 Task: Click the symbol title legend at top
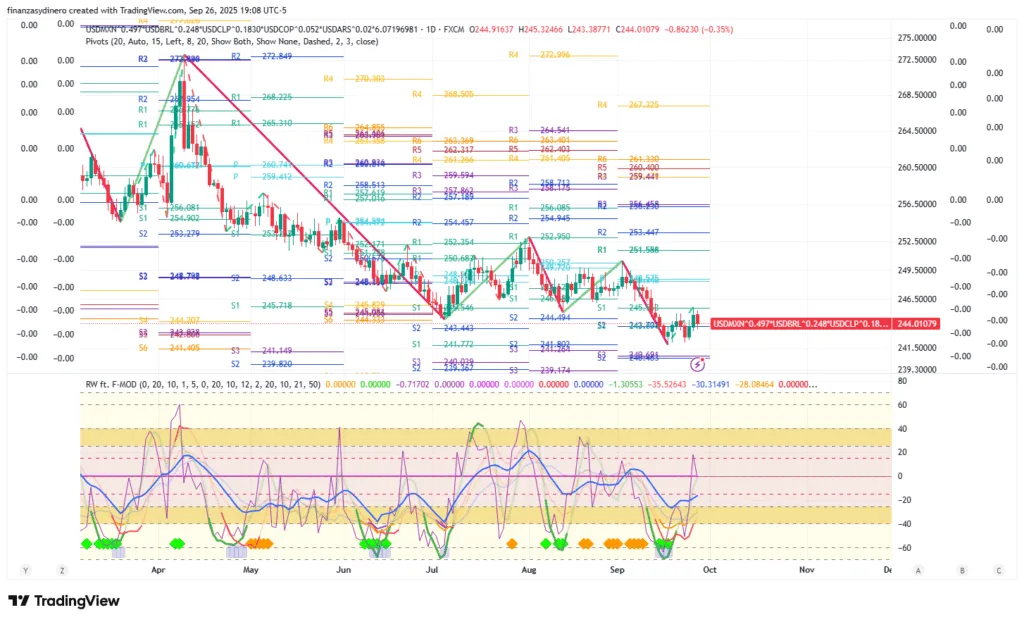(270, 29)
